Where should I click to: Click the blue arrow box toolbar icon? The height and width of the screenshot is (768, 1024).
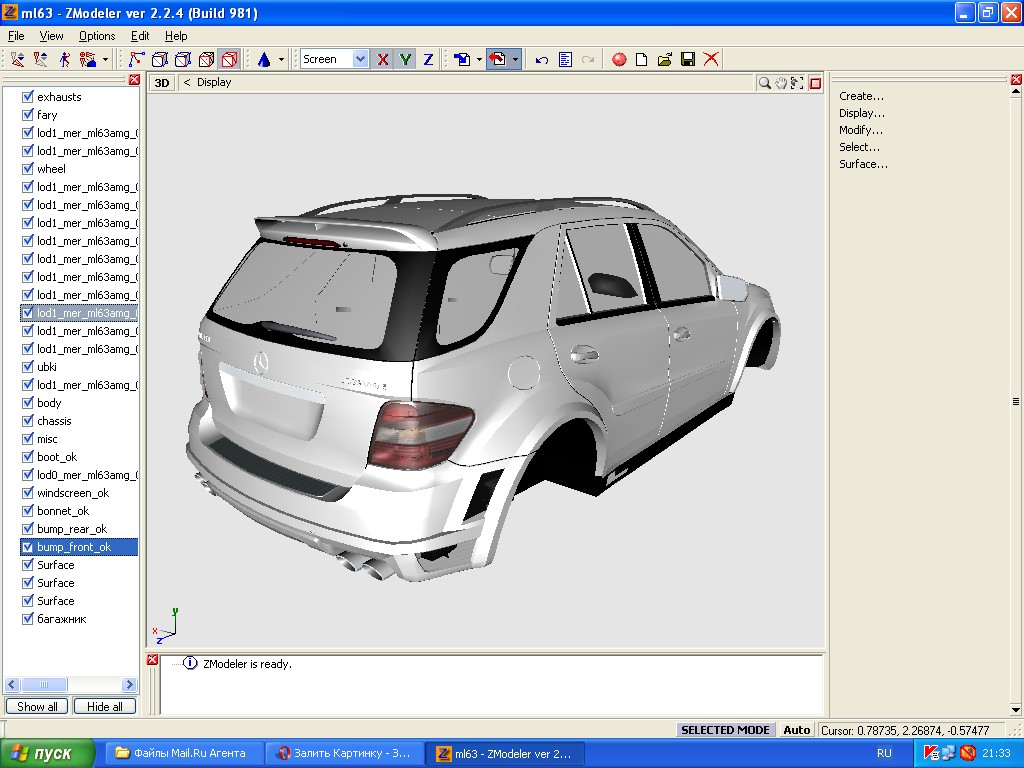(x=462, y=59)
